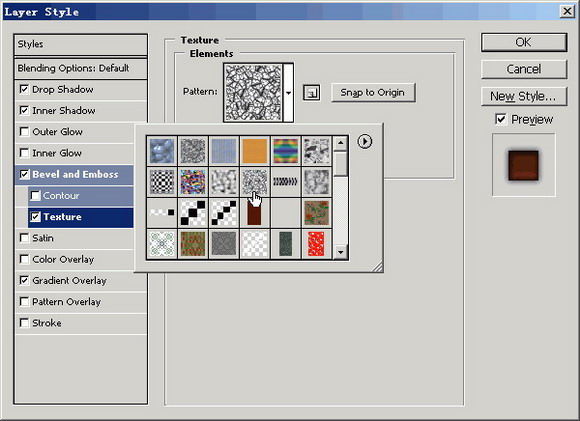Uncheck the Preview checkbox
Viewport: 580px width, 421px height.
tap(500, 119)
